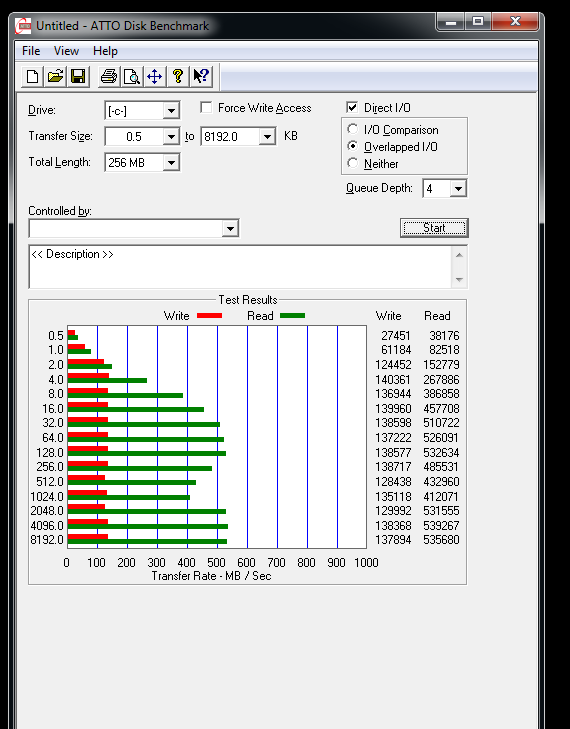Enable the Force Write Access checkbox

click(206, 107)
